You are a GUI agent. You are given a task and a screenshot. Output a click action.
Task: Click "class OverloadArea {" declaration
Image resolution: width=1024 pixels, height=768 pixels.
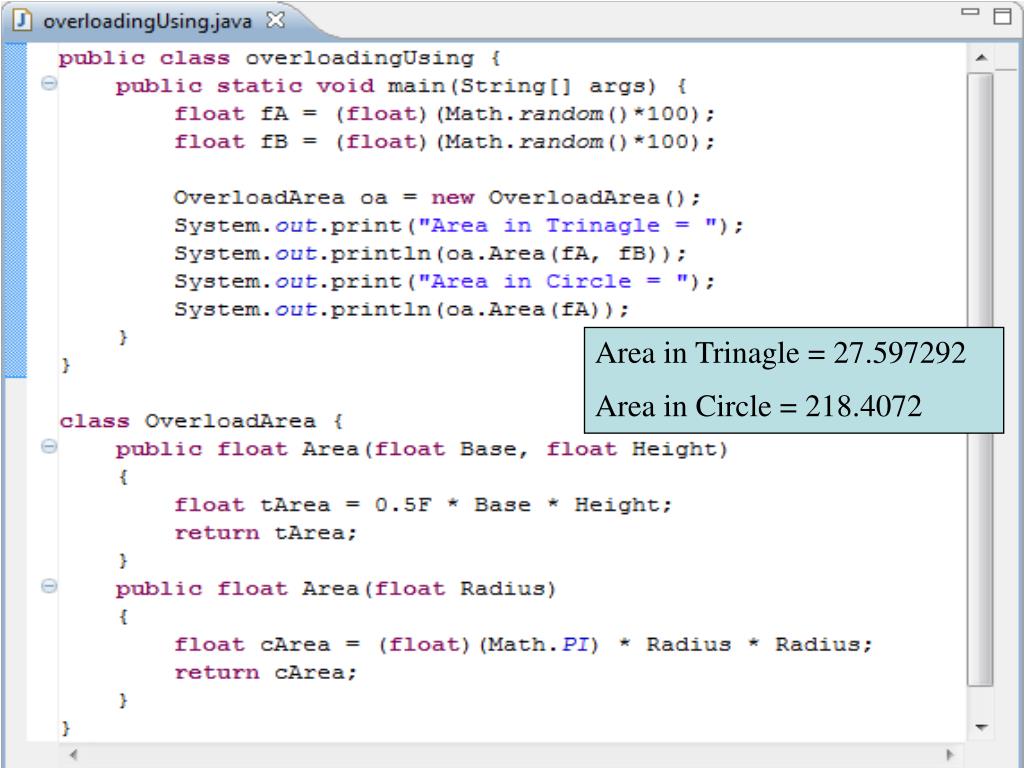pyautogui.click(x=201, y=421)
